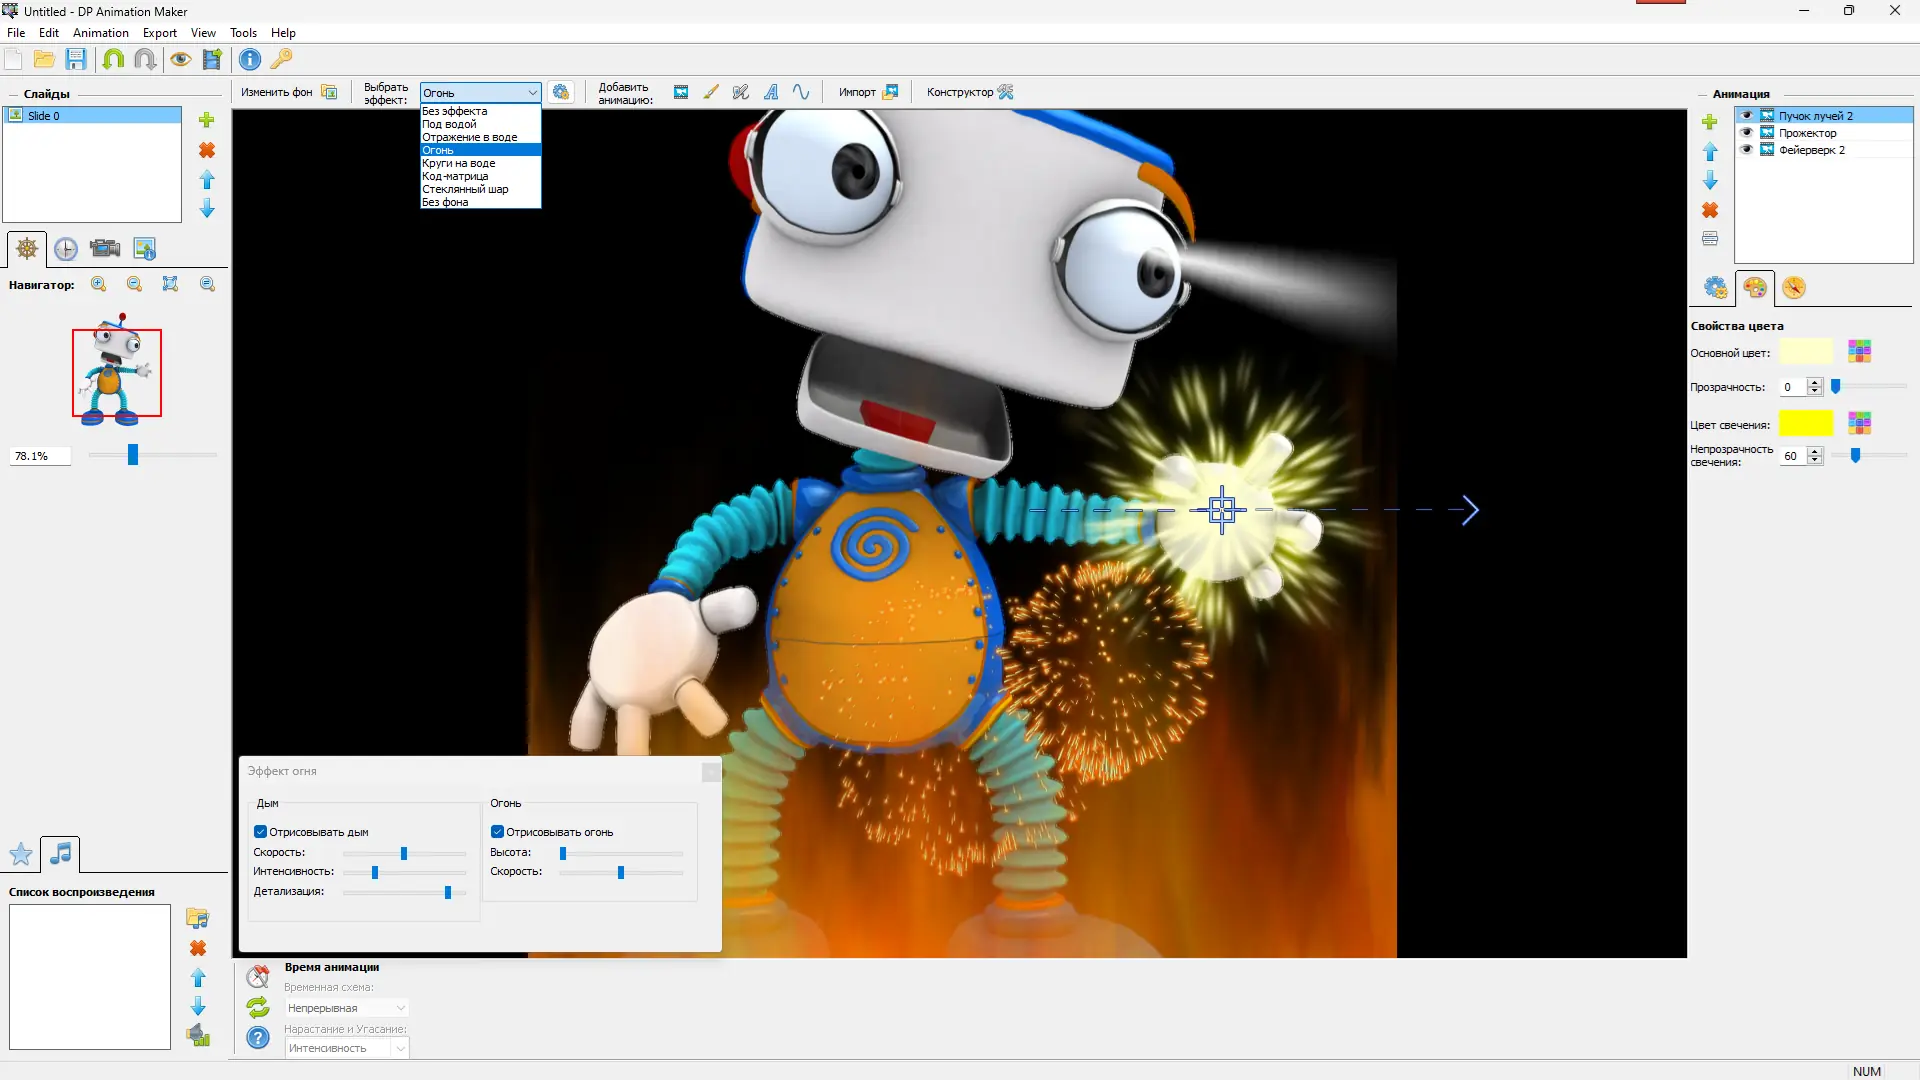This screenshot has width=1920, height=1080.
Task: Click the zoom in navigator icon
Action: (x=99, y=284)
